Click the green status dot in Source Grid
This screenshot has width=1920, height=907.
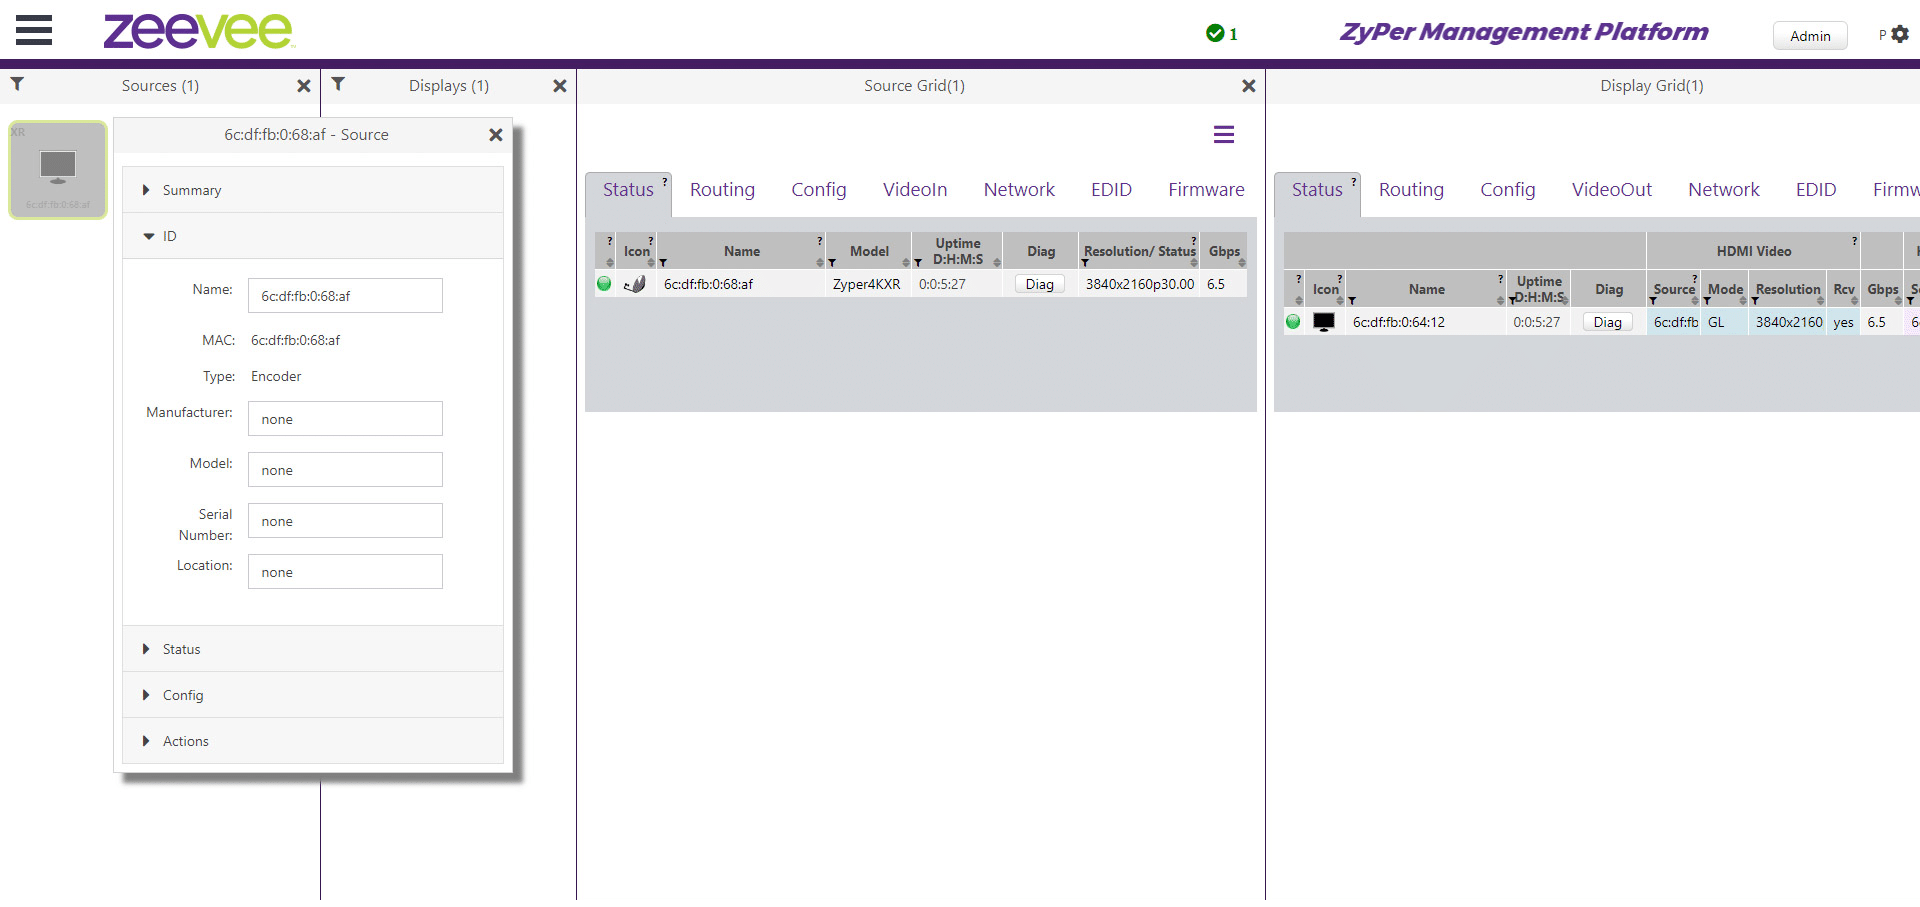coord(604,284)
